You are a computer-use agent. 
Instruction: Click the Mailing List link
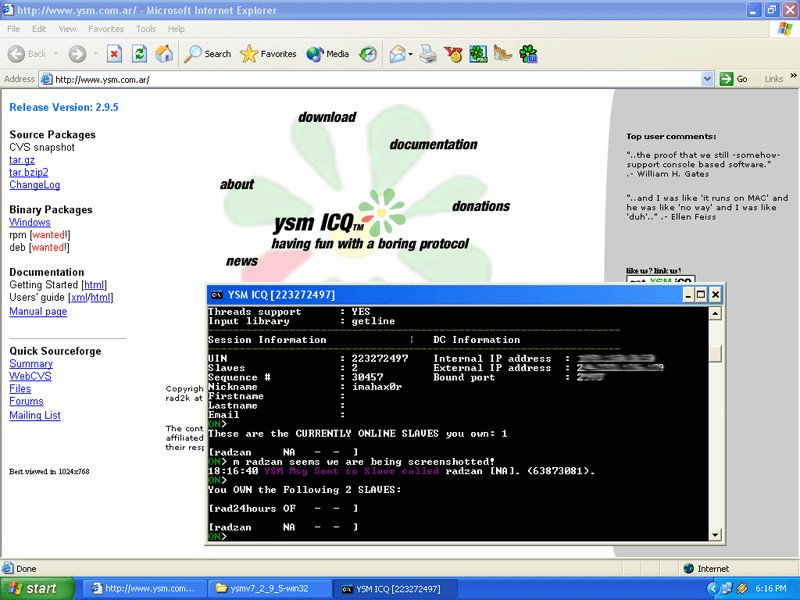tap(35, 415)
